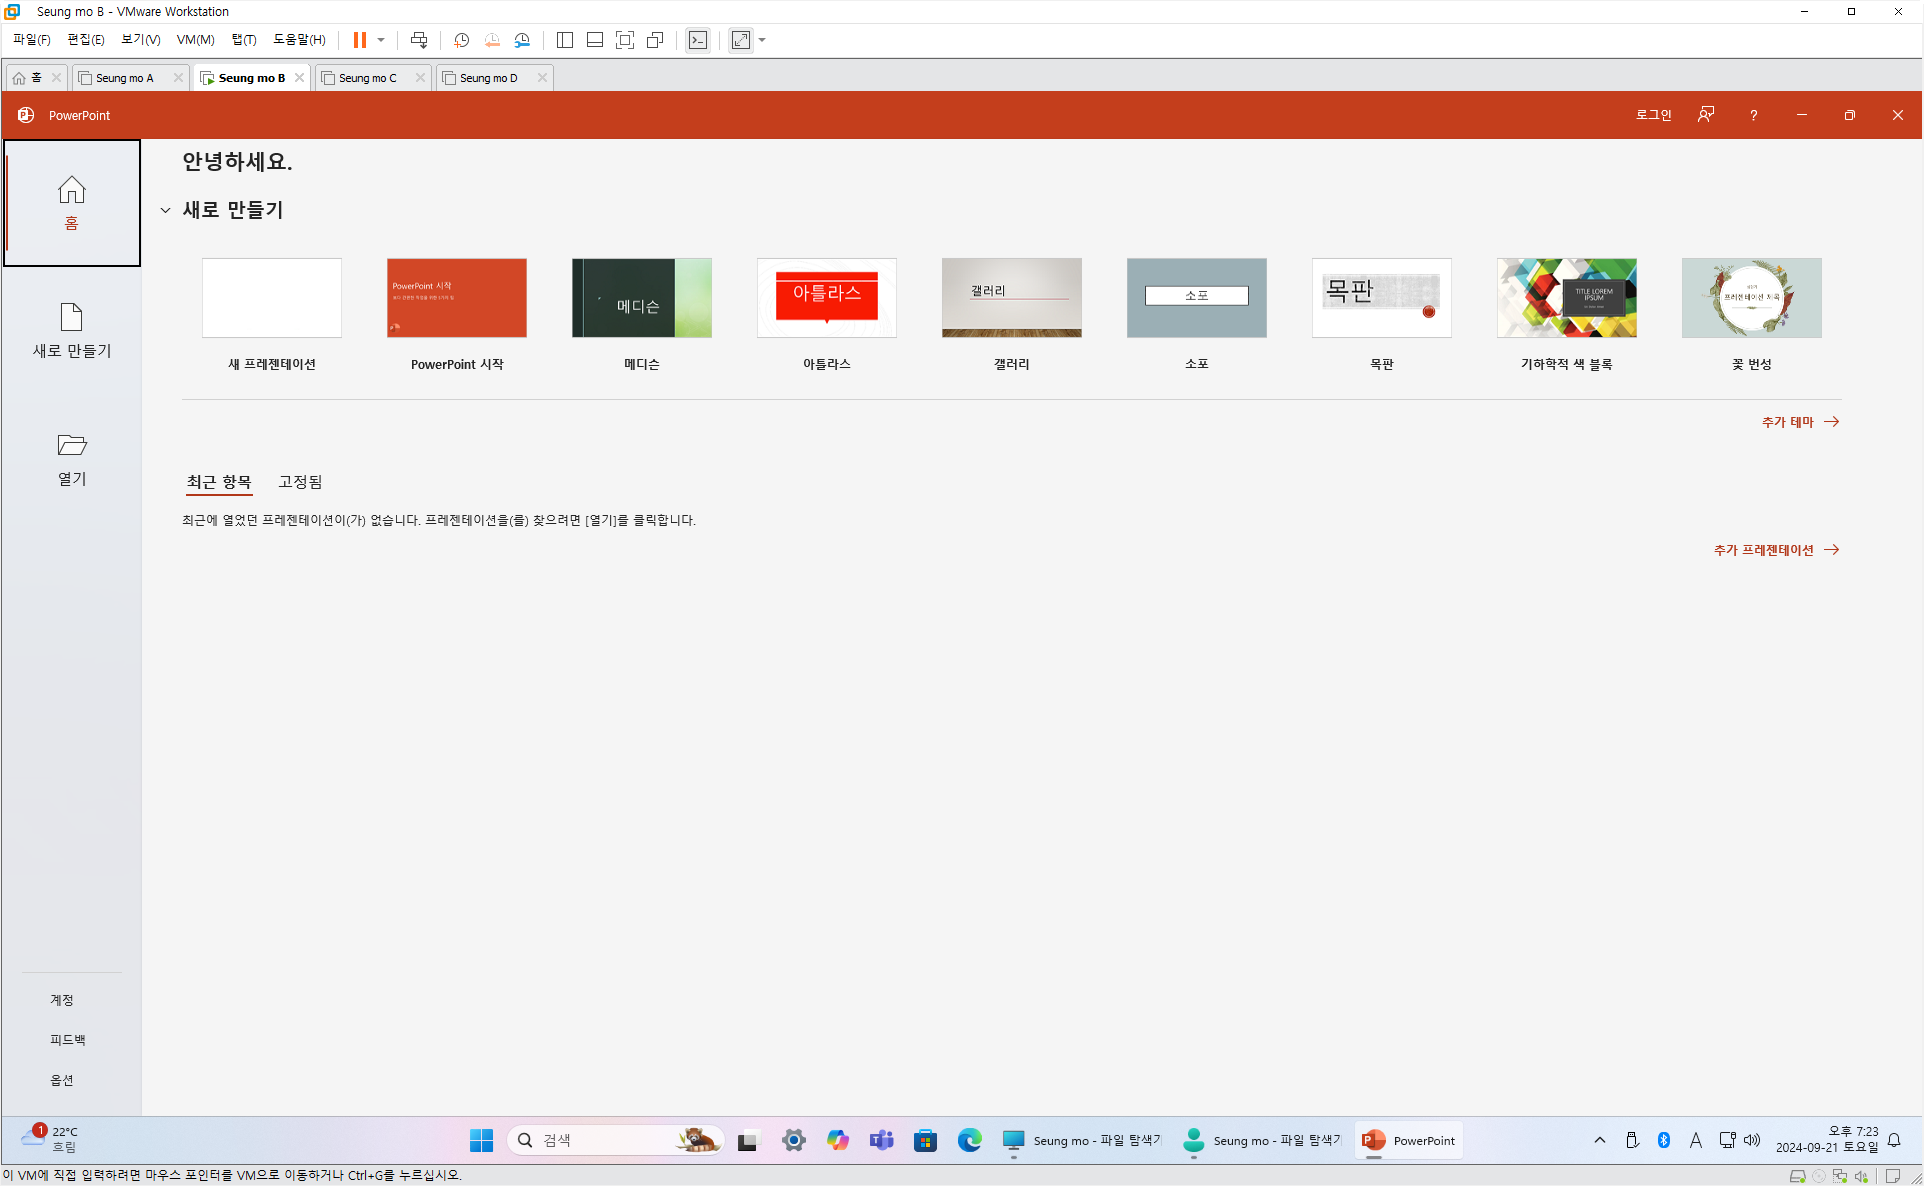Click the PowerPoint feedback person icon
The image size is (1924, 1186).
click(x=1705, y=115)
